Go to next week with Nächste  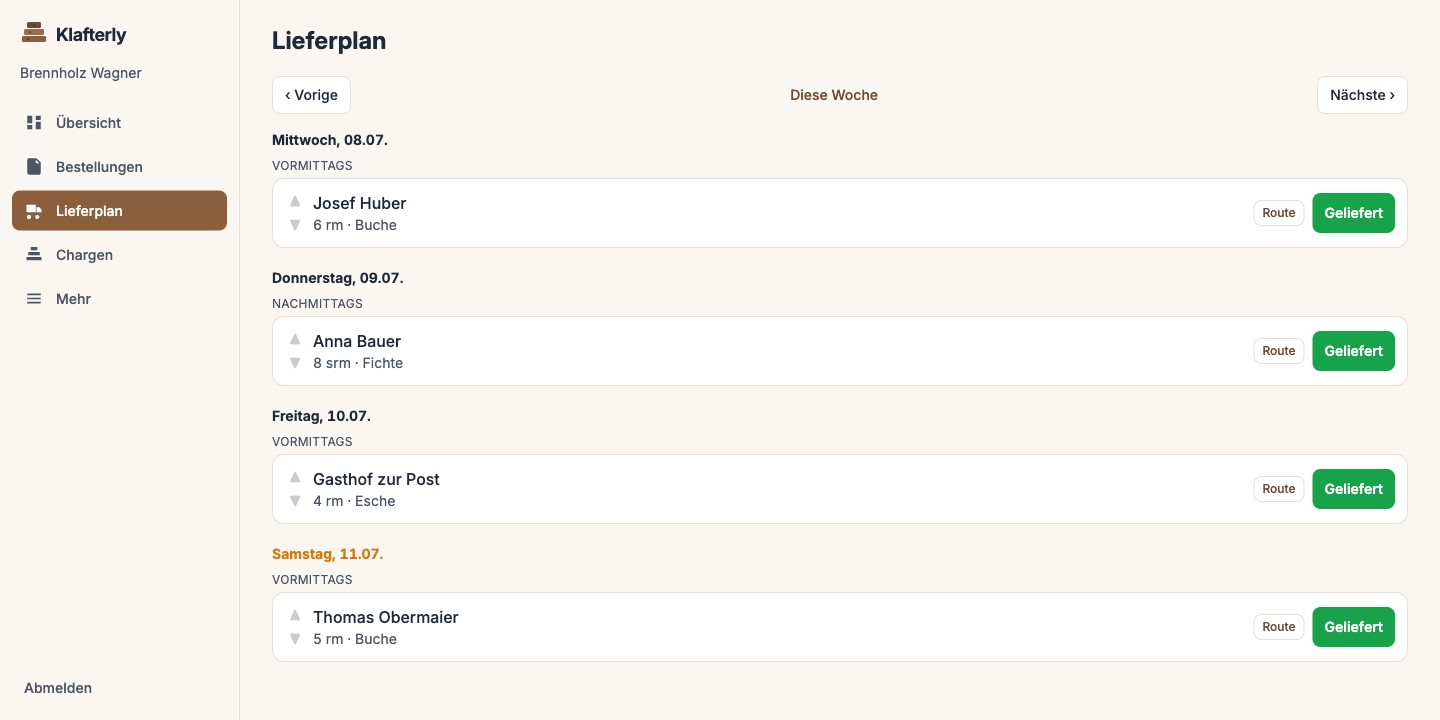(x=1362, y=95)
